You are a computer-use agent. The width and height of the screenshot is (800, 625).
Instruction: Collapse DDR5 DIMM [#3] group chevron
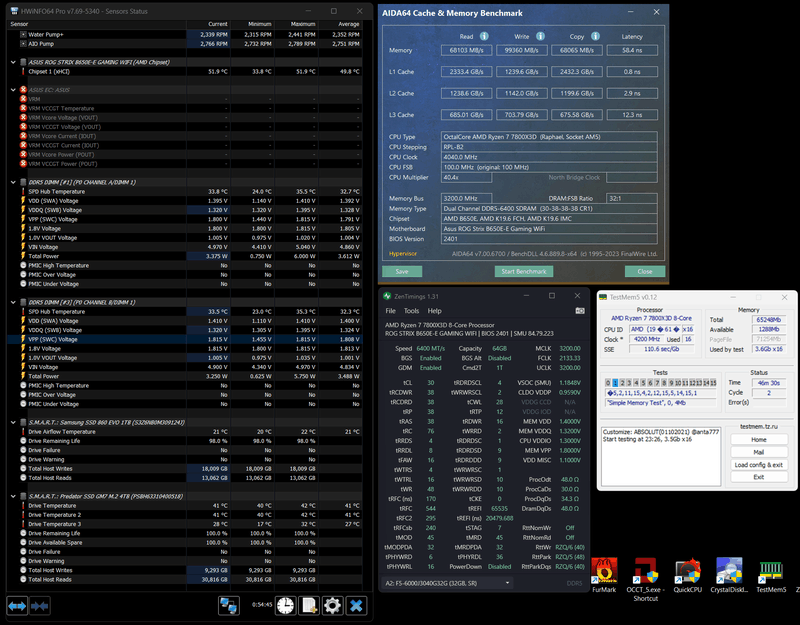pos(13,302)
